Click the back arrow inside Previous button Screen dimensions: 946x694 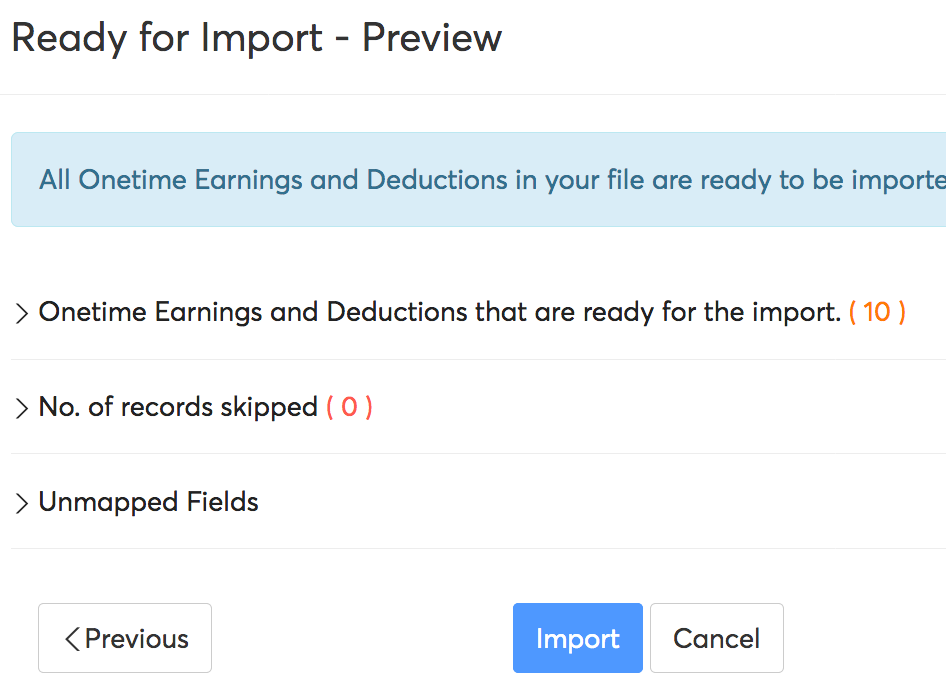coord(71,638)
